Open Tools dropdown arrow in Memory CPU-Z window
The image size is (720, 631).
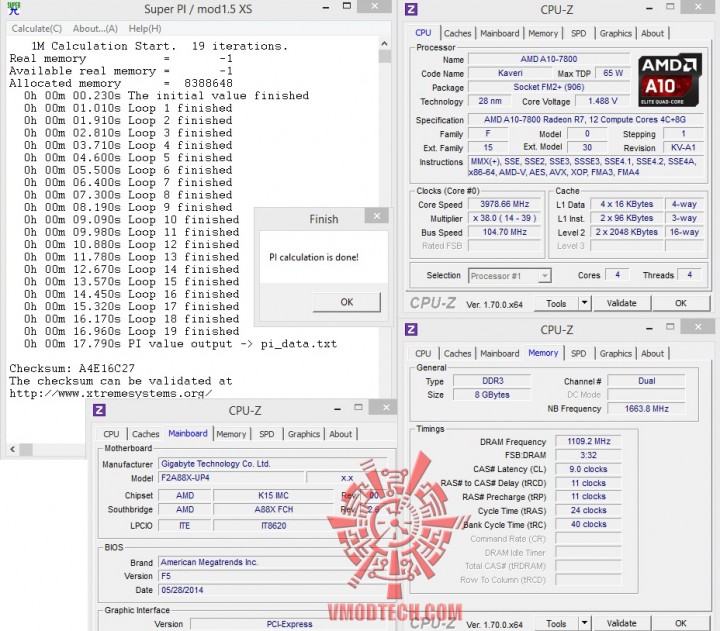pyautogui.click(x=585, y=624)
